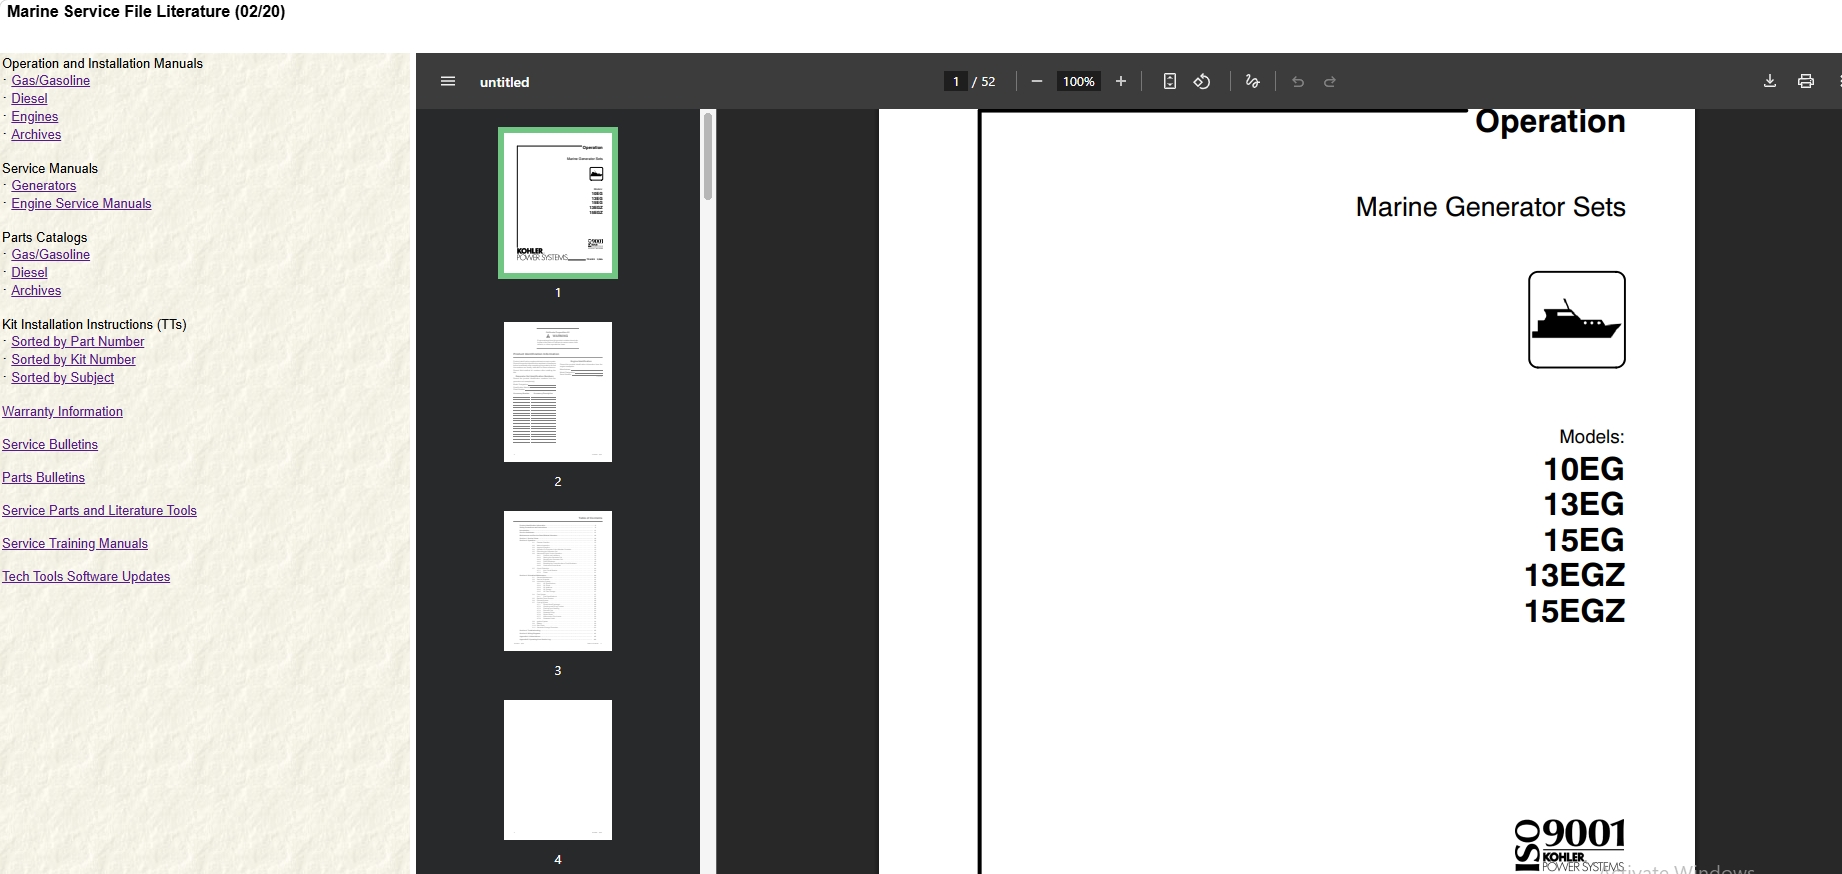Open the Engine Service Manuals link
Screen dimensions: 1842x874
(82, 204)
